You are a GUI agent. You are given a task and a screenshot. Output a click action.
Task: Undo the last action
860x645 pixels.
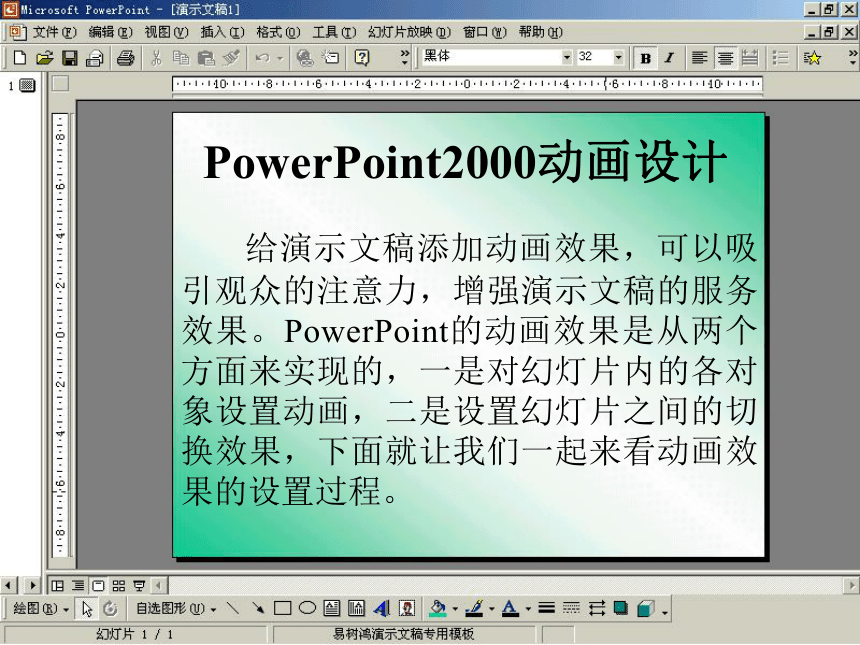coord(263,58)
